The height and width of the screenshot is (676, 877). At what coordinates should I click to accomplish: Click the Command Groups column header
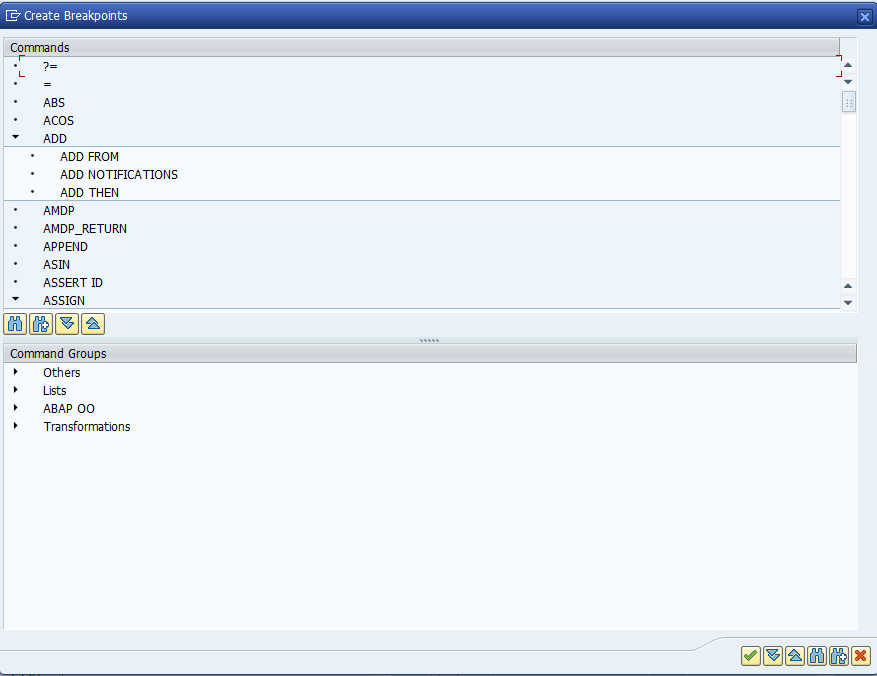430,353
